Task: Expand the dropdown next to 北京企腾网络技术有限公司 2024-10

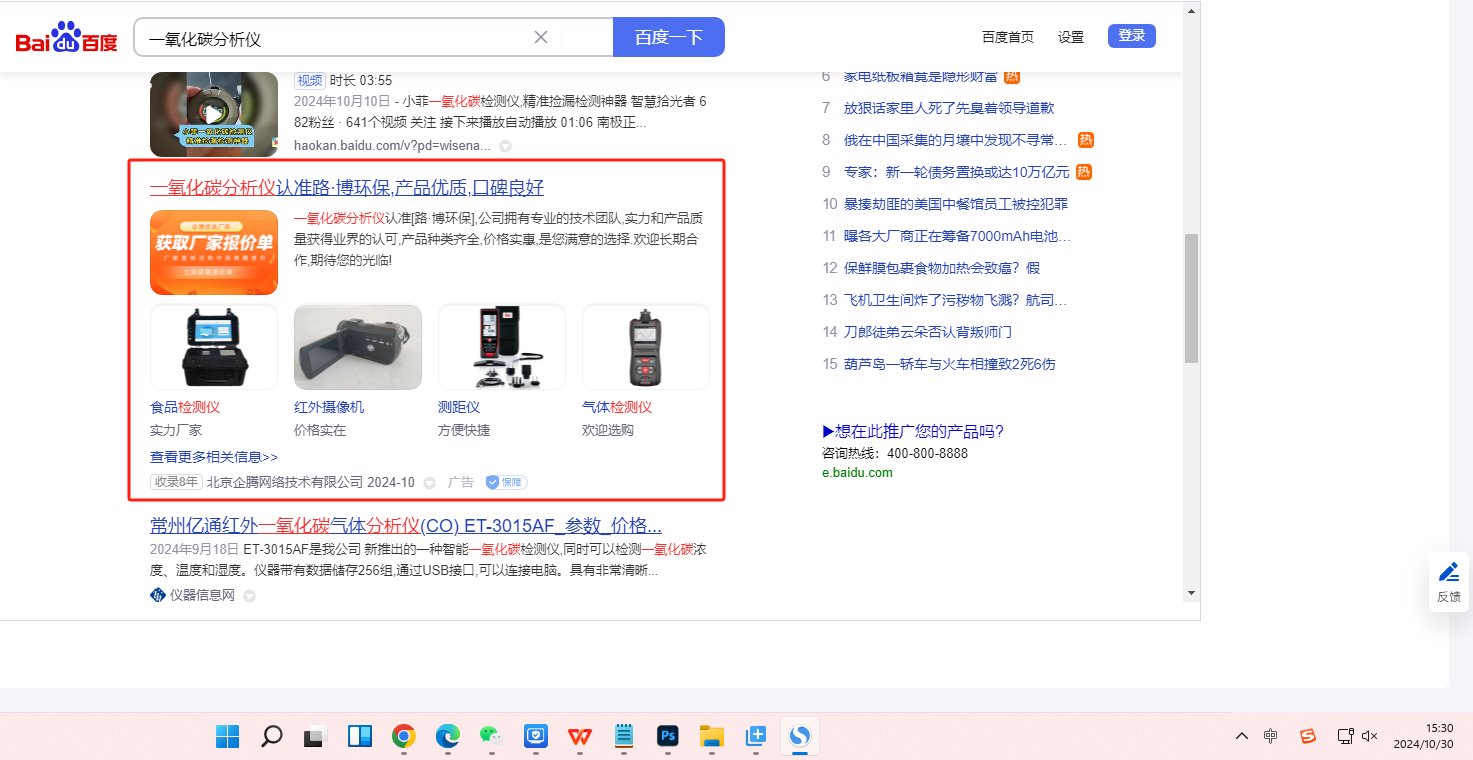Action: point(430,483)
